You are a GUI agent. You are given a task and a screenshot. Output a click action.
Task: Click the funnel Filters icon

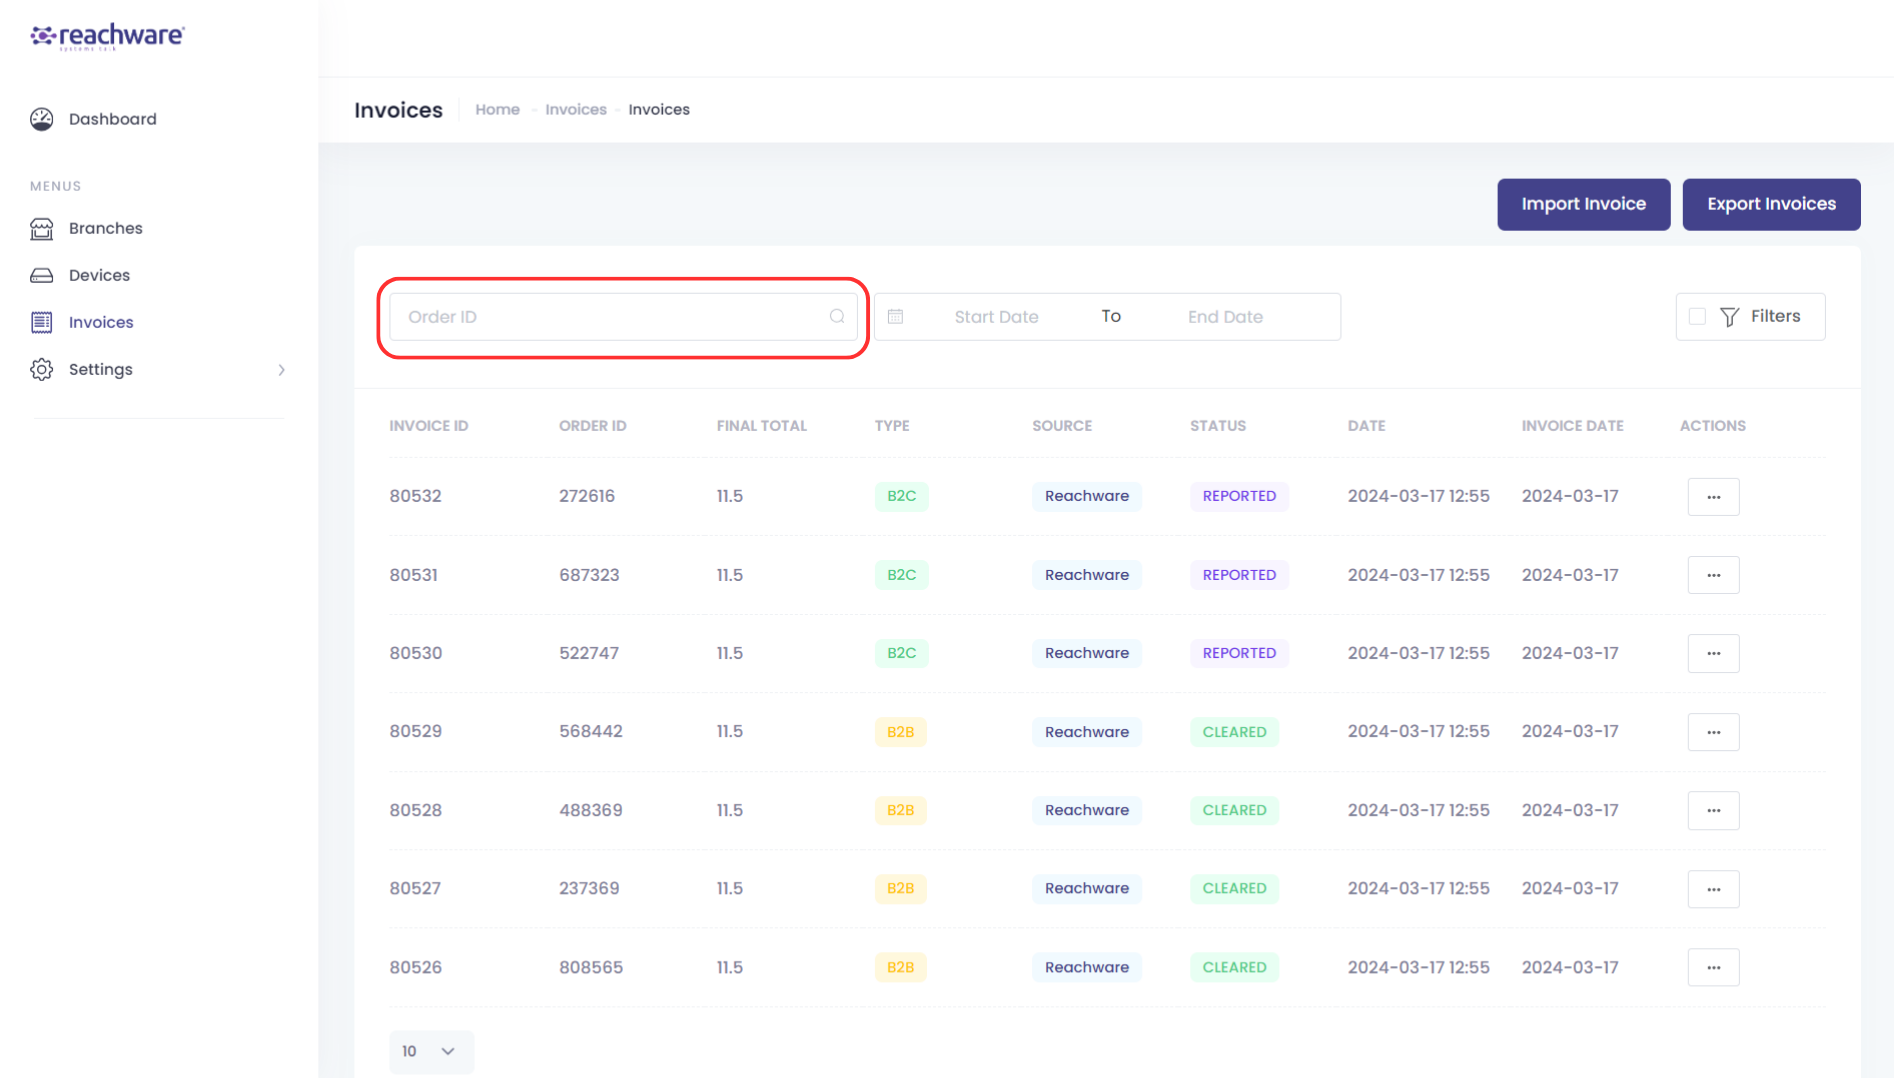(1730, 317)
